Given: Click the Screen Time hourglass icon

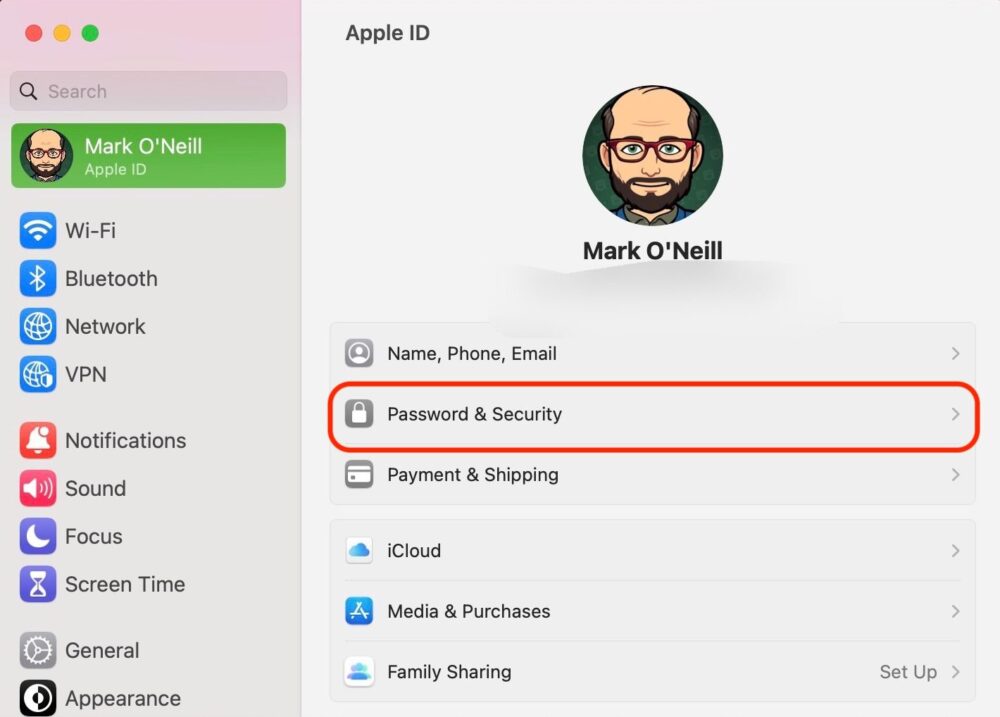Looking at the screenshot, I should coord(37,584).
